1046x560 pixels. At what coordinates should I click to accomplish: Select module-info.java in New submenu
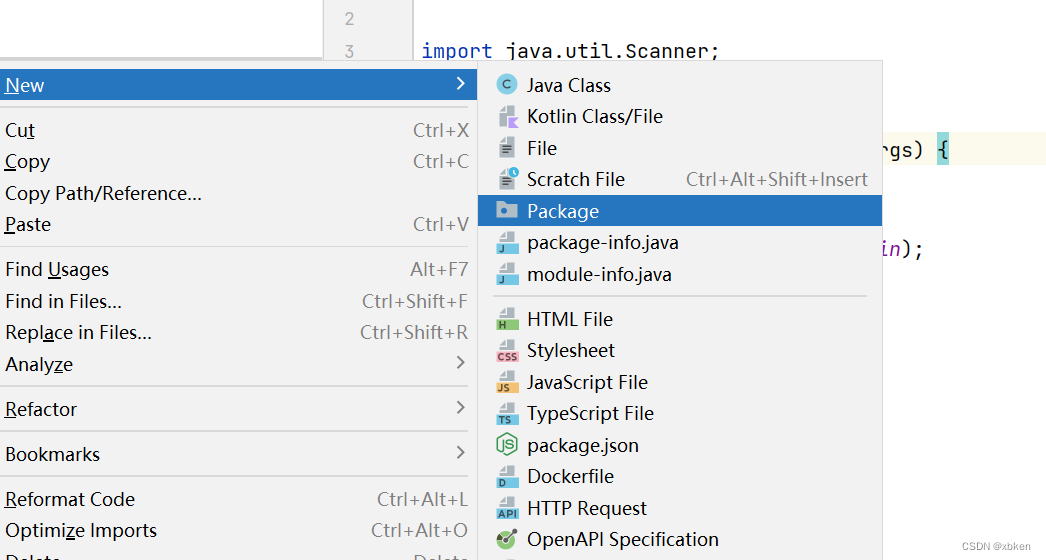tap(599, 274)
